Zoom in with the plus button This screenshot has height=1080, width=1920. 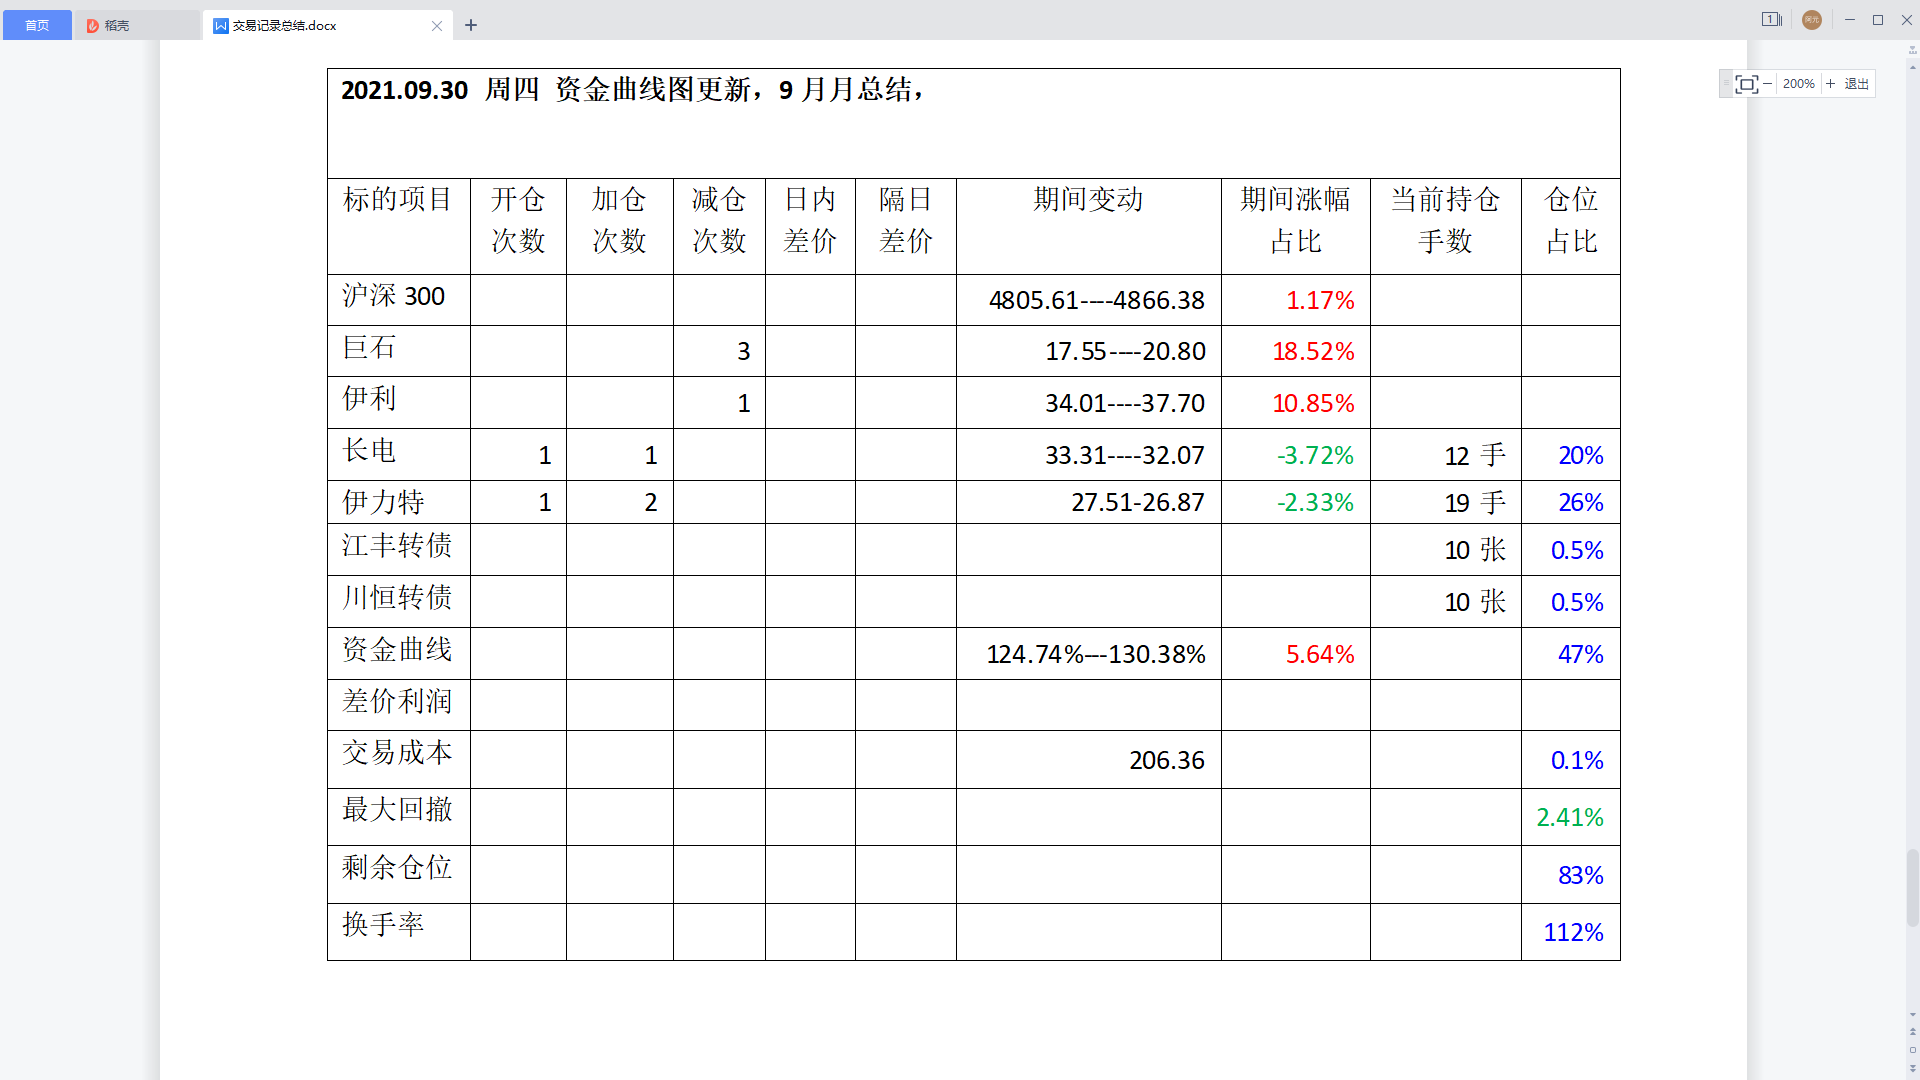(x=1831, y=84)
